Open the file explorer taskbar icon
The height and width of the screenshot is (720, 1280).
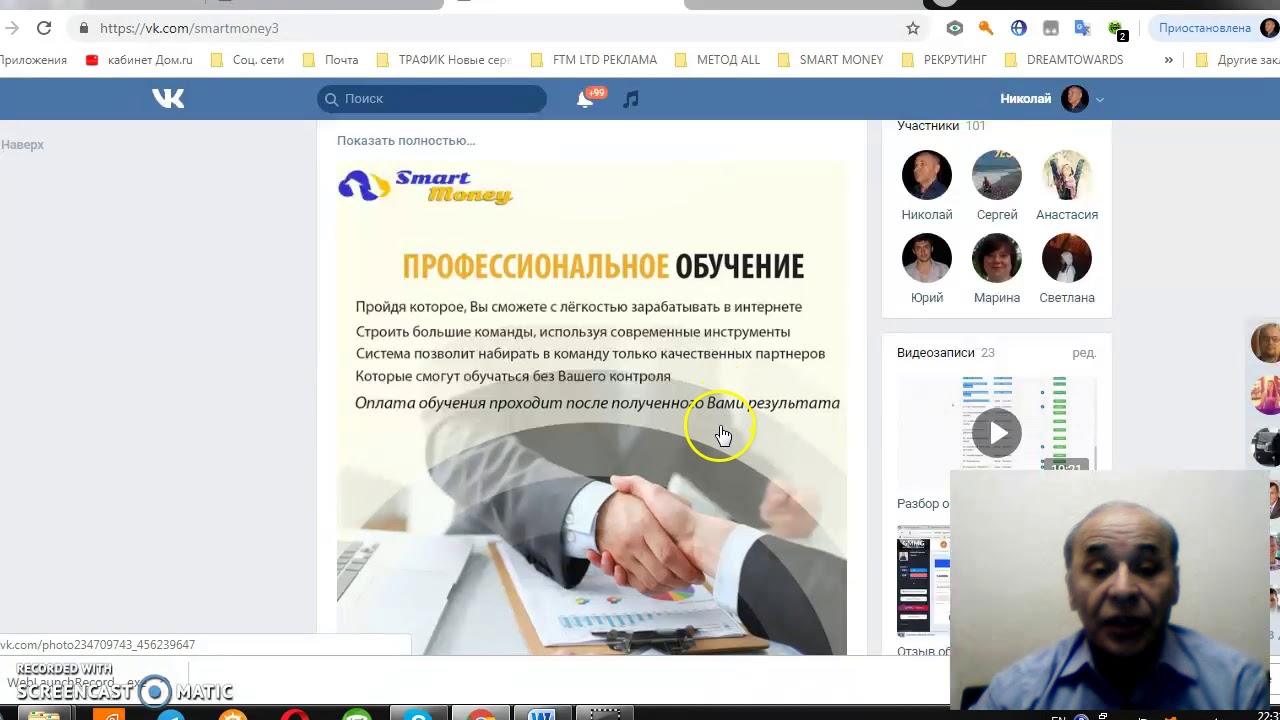click(x=43, y=714)
